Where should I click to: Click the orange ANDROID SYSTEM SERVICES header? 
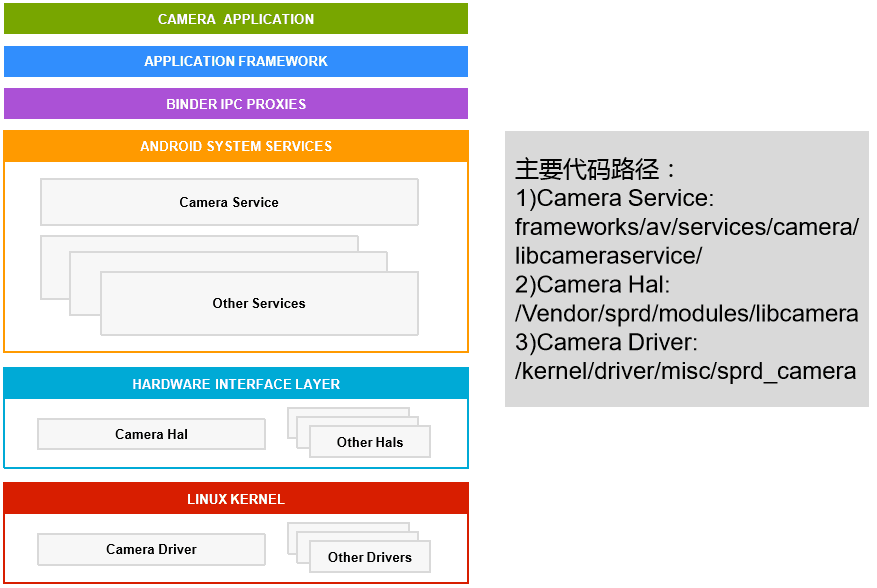pyautogui.click(x=236, y=146)
